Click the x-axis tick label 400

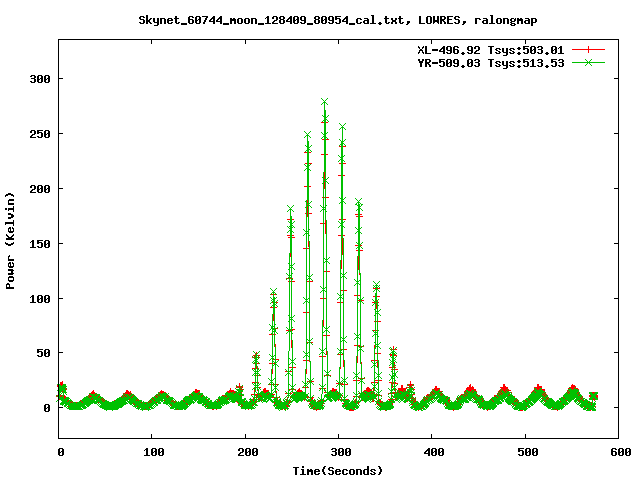pyautogui.click(x=434, y=452)
